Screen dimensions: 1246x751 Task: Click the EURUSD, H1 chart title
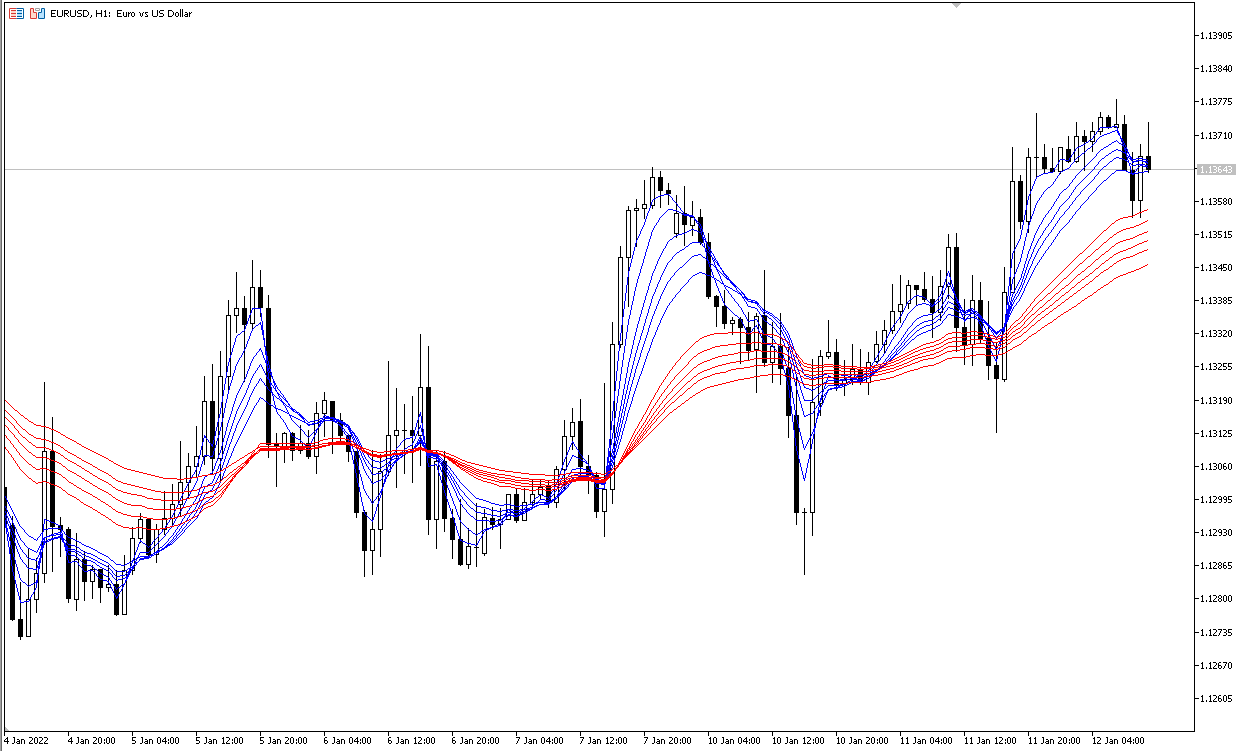tap(121, 14)
